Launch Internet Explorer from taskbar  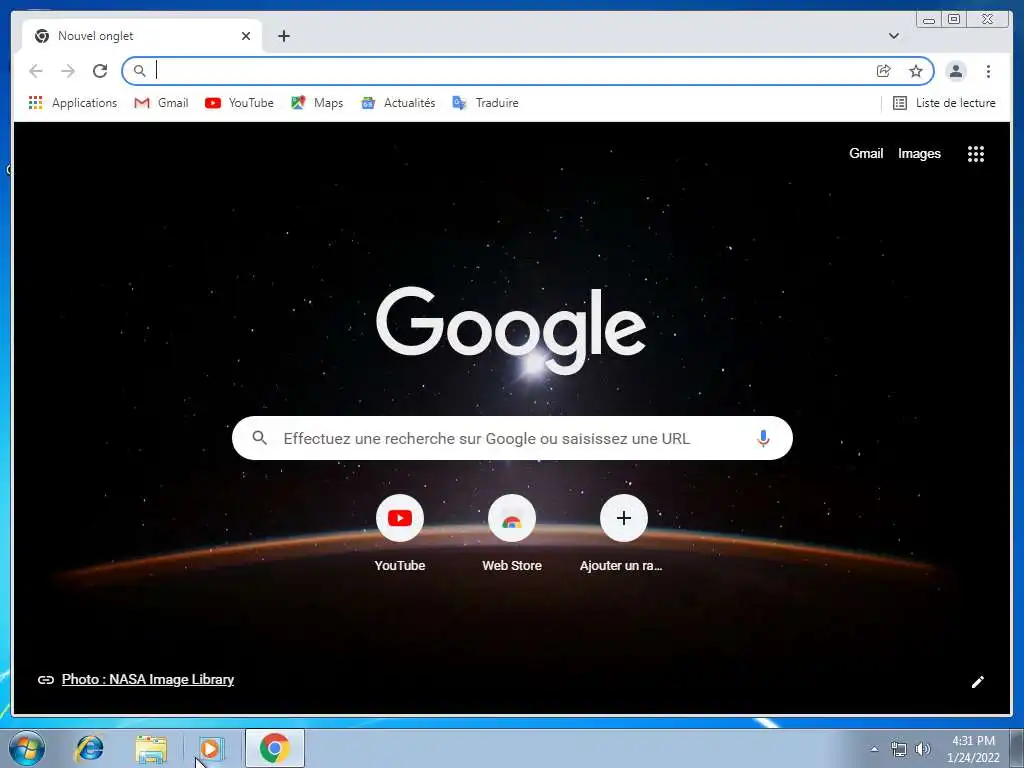(89, 748)
